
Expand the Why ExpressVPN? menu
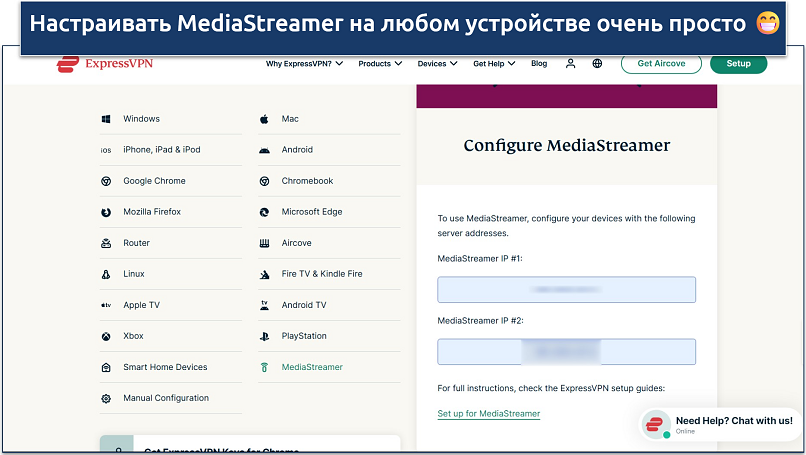[x=304, y=64]
